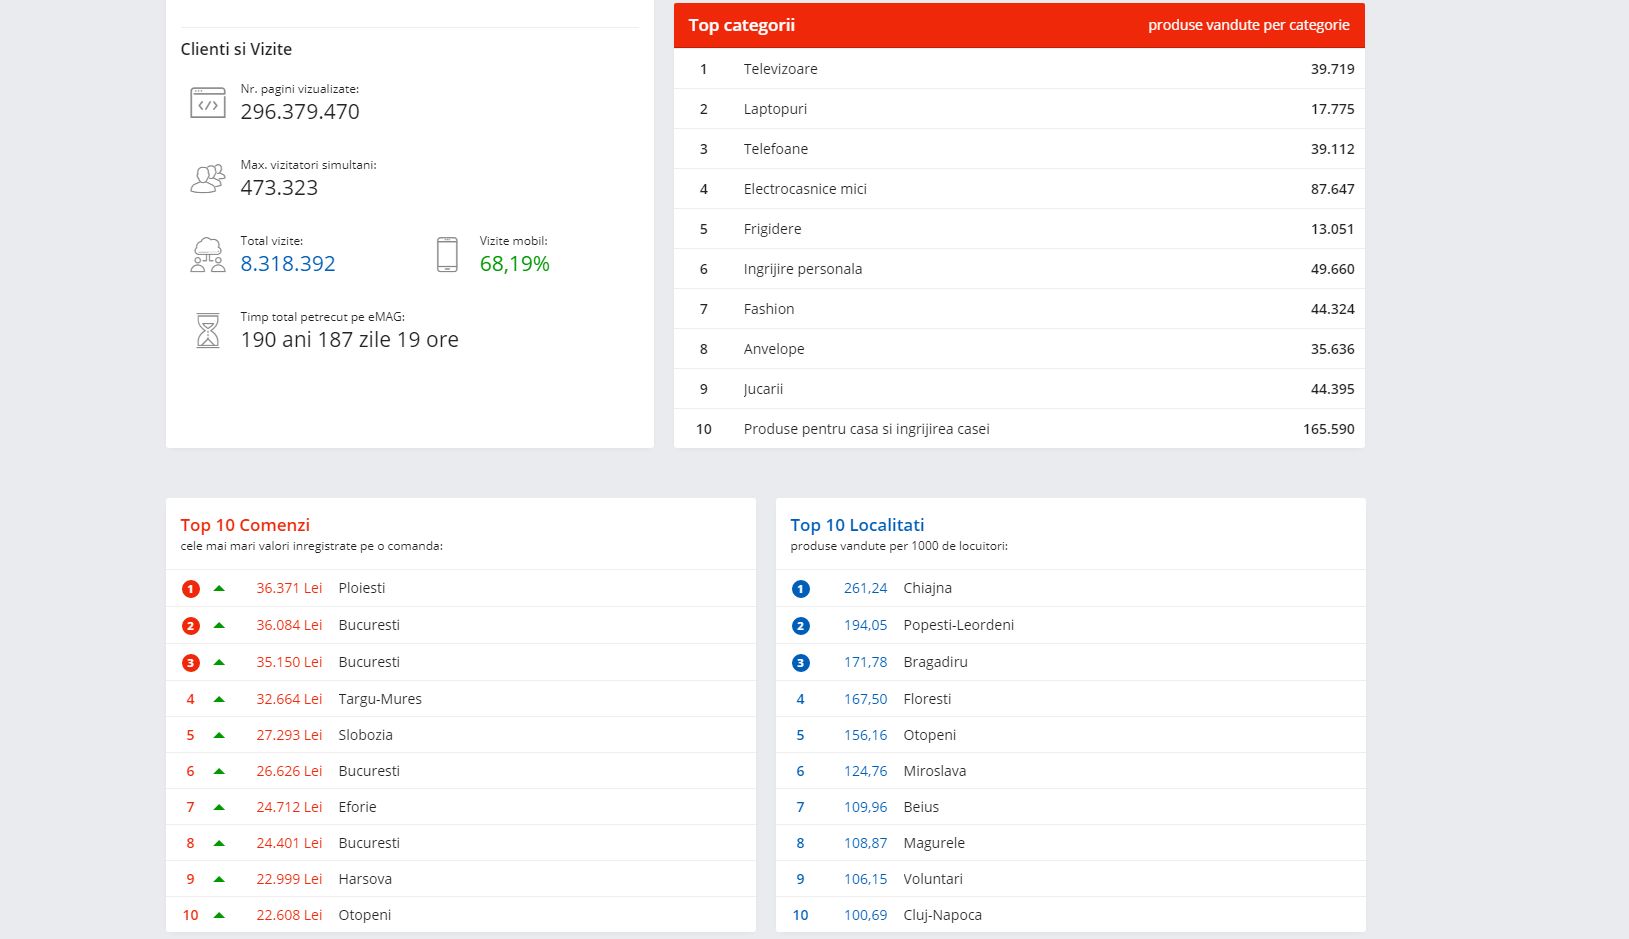1629x939 pixels.
Task: Click the hourglass time spent icon
Action: 208,331
